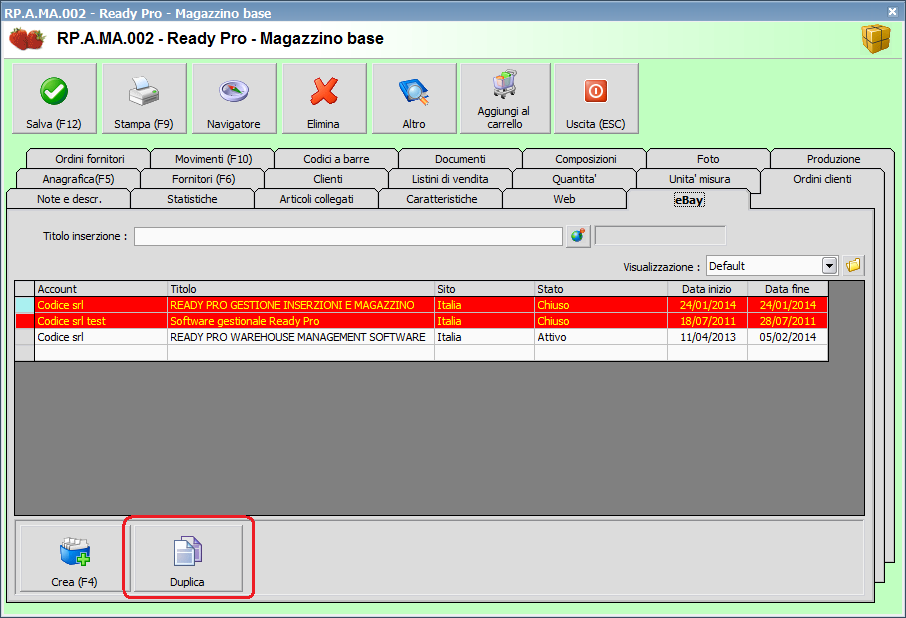Open the Foto tab

[x=708, y=159]
